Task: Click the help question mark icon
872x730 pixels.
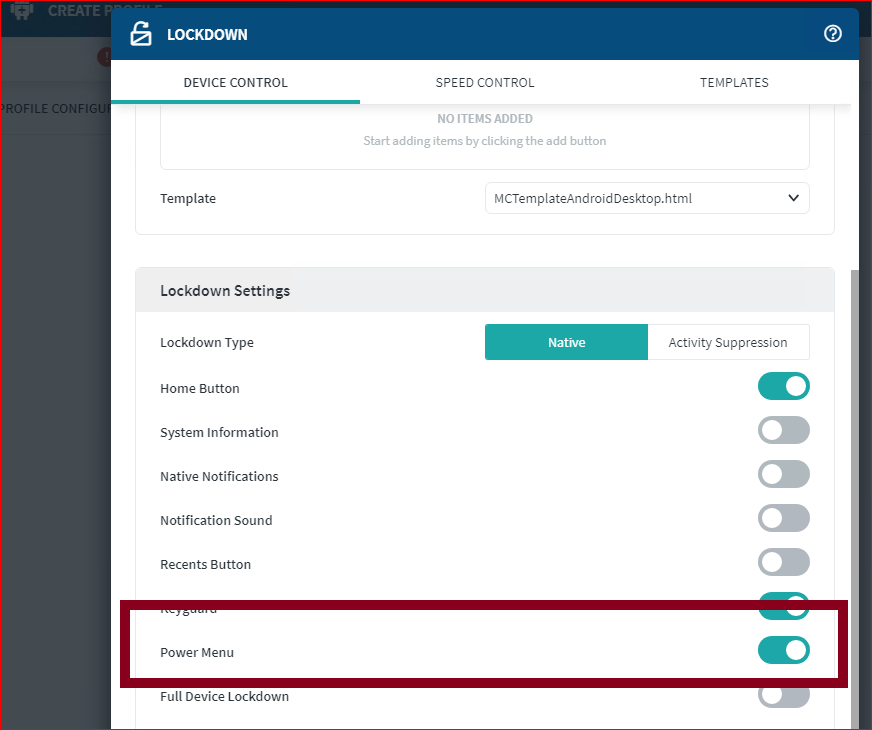Action: pos(832,34)
